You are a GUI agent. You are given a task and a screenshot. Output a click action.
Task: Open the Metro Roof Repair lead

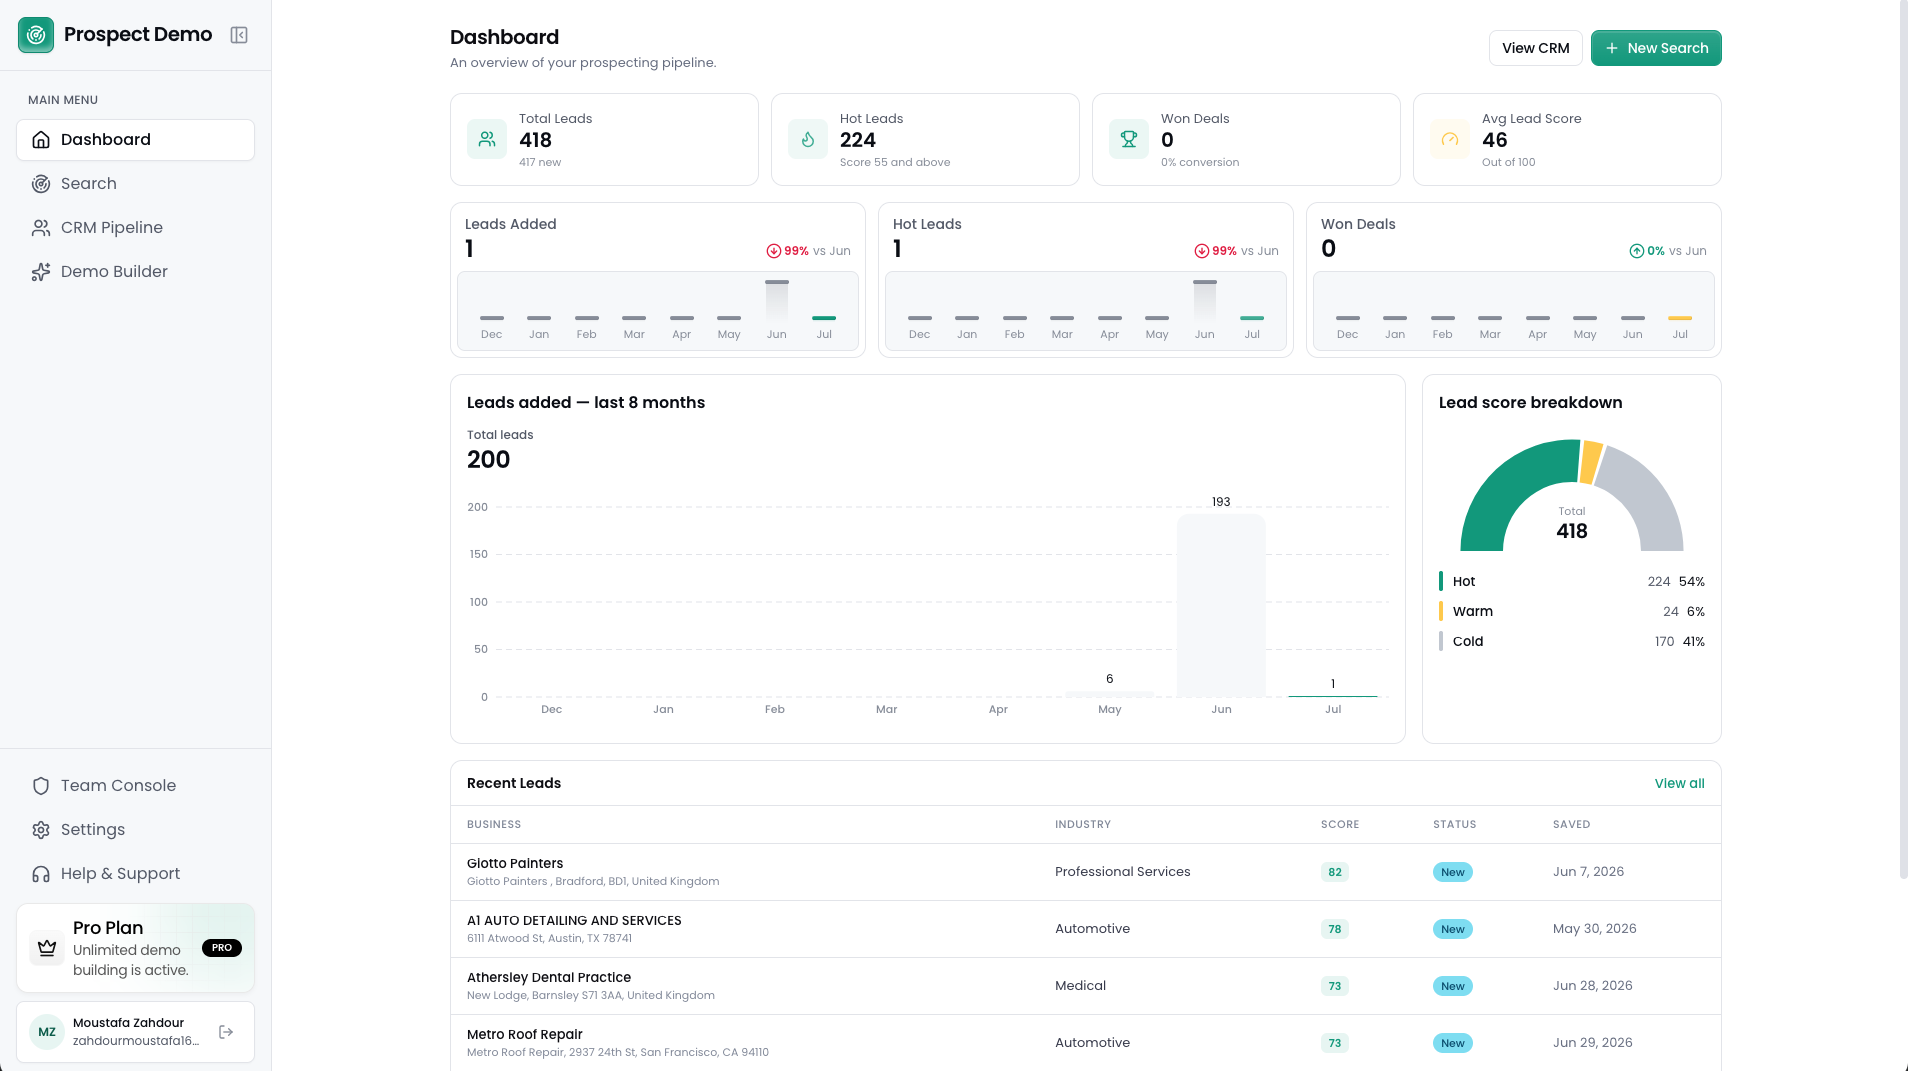click(1085, 1043)
